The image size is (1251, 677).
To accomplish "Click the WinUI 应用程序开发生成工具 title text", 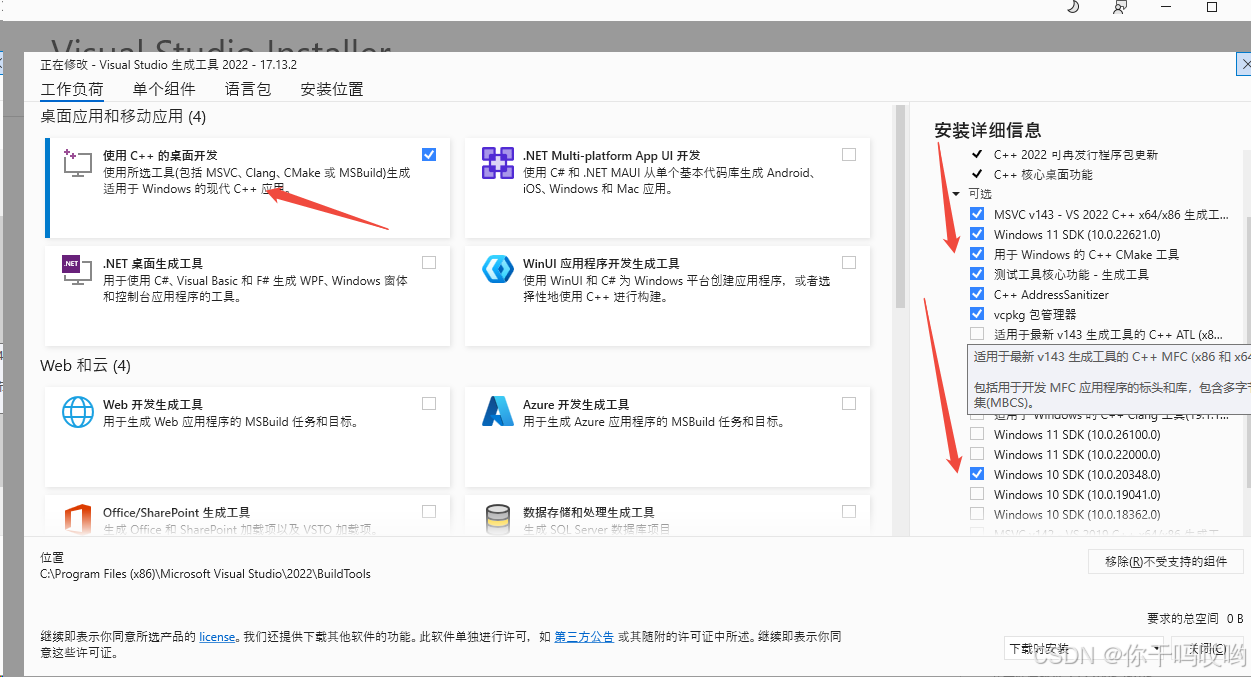I will coord(601,263).
